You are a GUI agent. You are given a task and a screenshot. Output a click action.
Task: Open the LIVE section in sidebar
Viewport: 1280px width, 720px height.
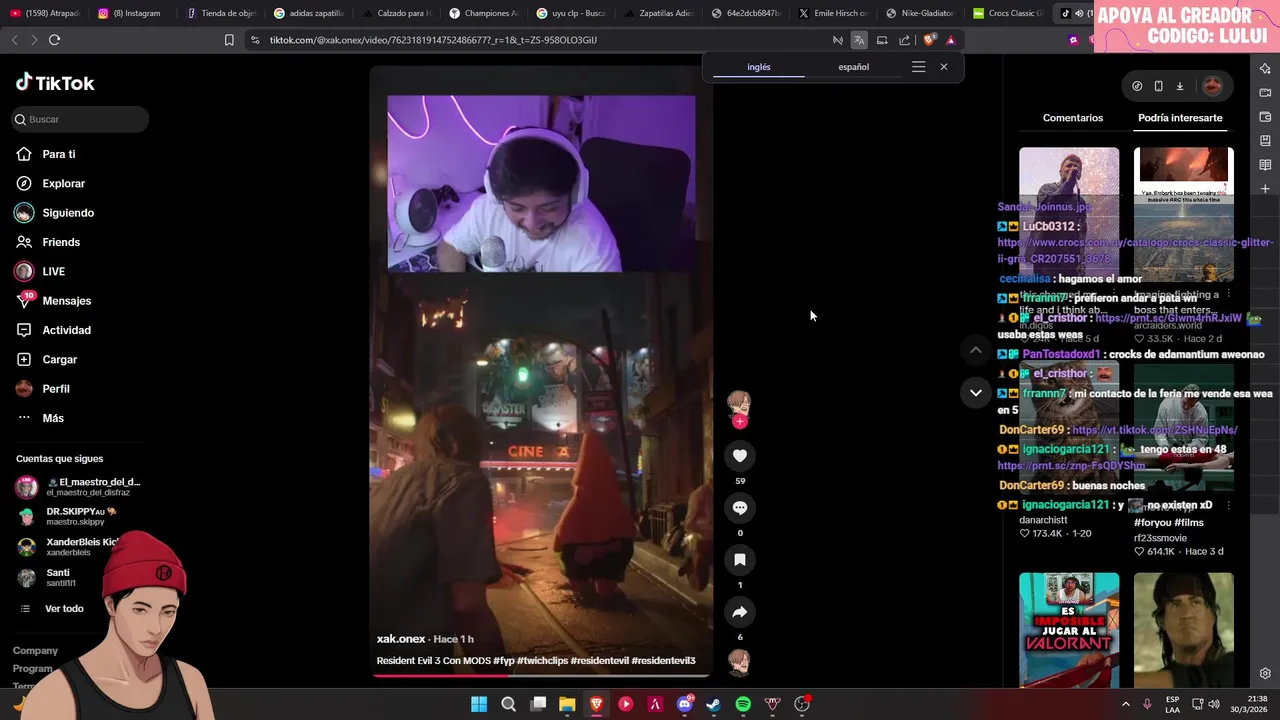coord(53,271)
